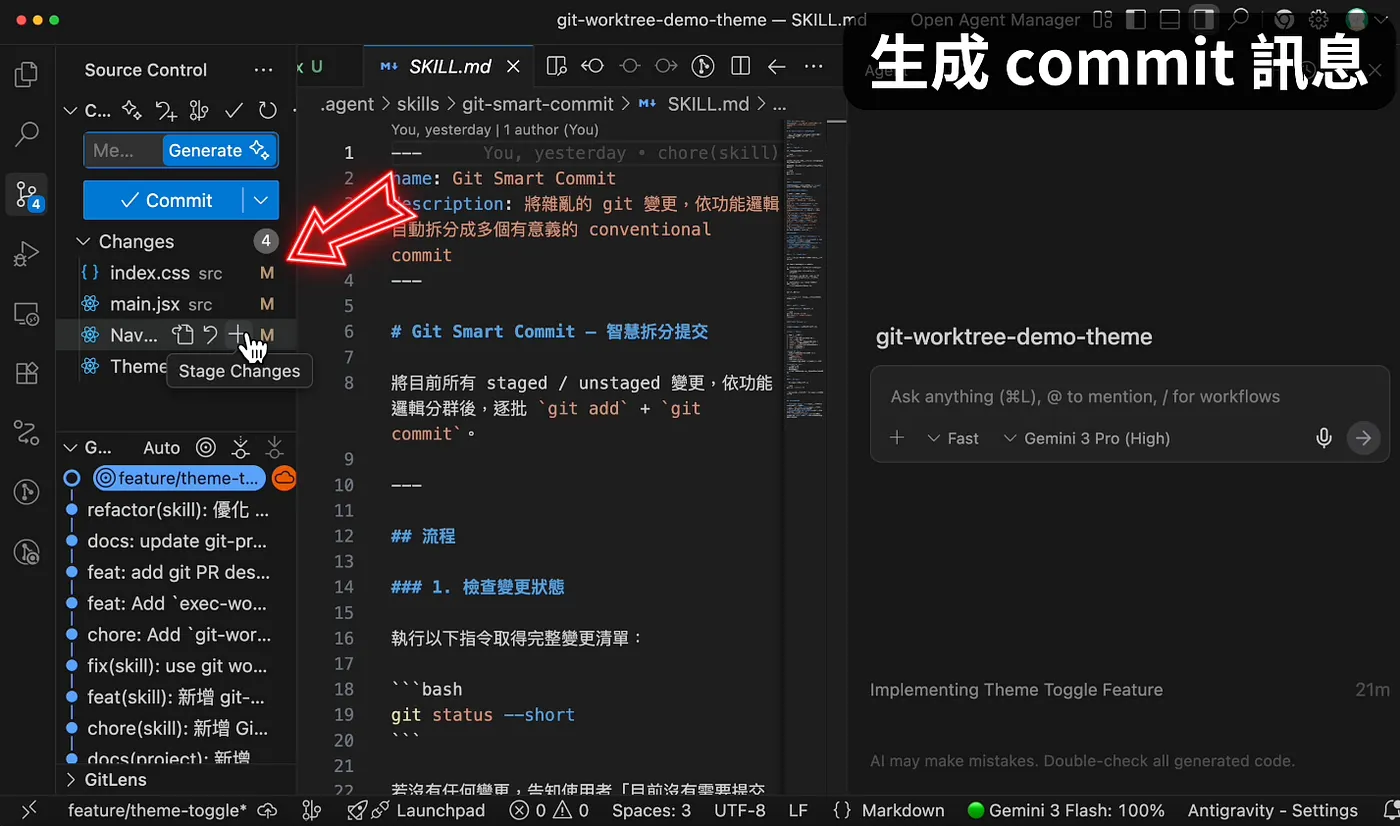The image size is (1400, 826).
Task: Toggle the bottom panel layout icon
Action: (x=1169, y=19)
